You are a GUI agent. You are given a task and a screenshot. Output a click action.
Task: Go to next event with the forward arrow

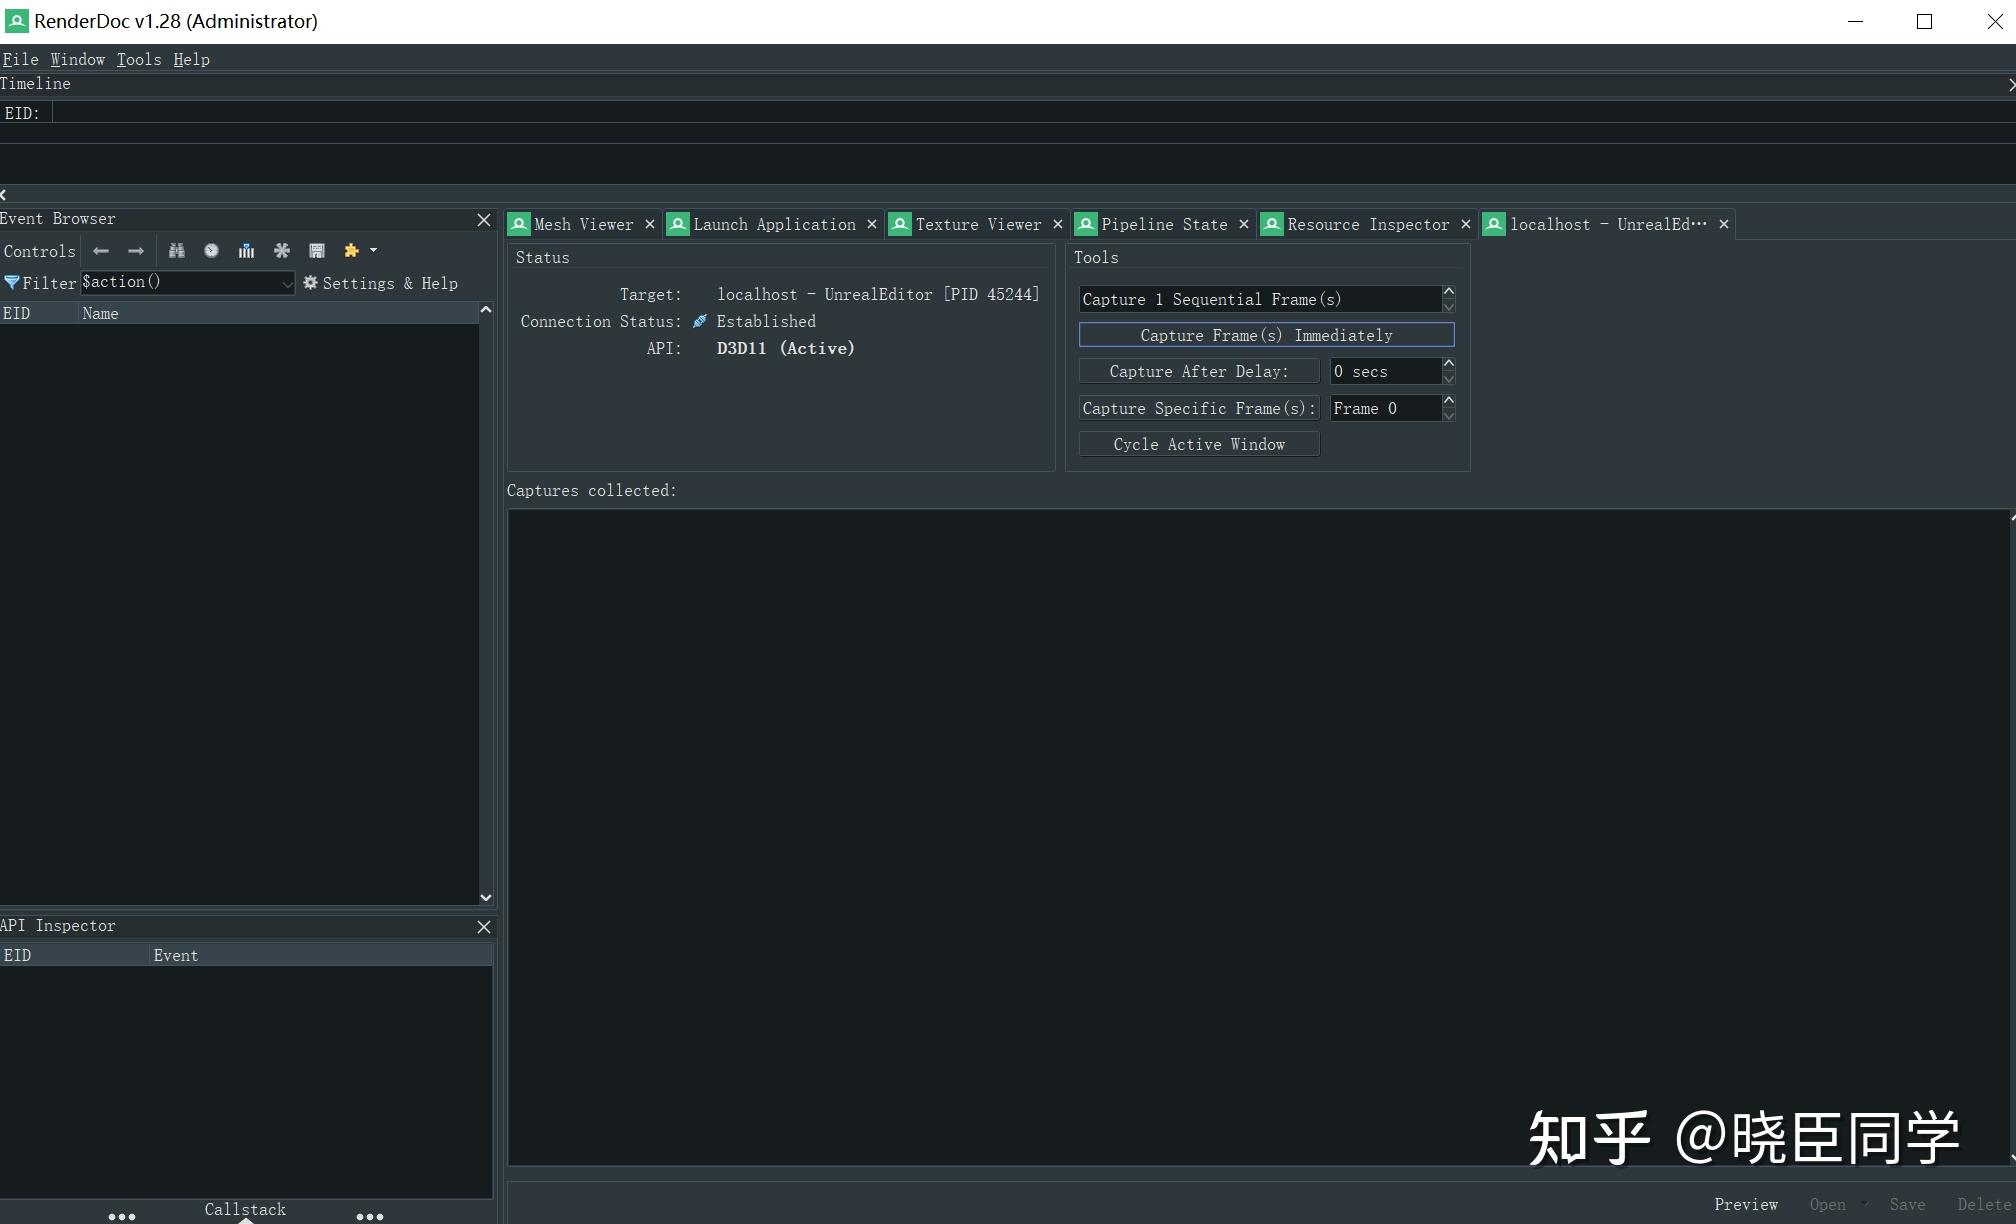pyautogui.click(x=137, y=251)
